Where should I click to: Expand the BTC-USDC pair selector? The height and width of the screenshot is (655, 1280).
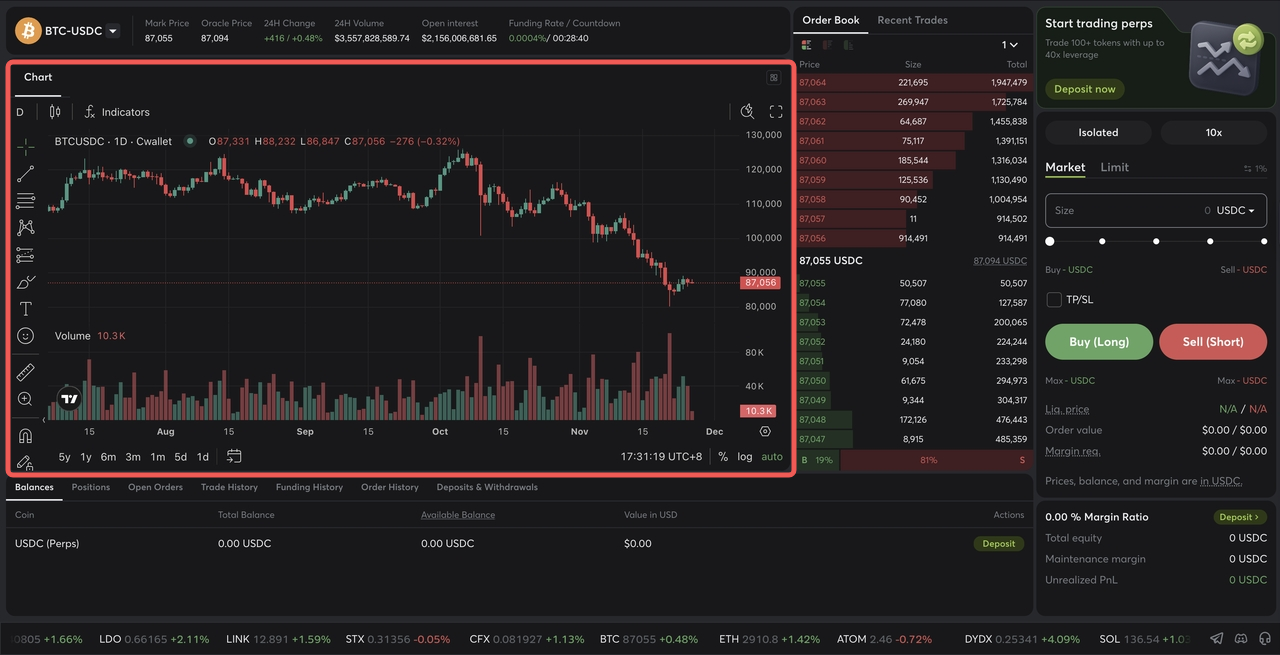click(x=113, y=31)
